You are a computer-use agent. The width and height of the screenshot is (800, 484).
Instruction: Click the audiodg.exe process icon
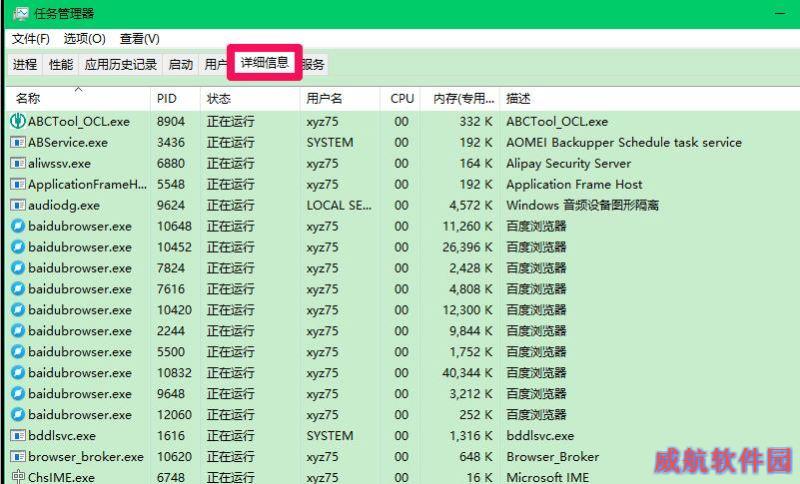pyautogui.click(x=18, y=205)
